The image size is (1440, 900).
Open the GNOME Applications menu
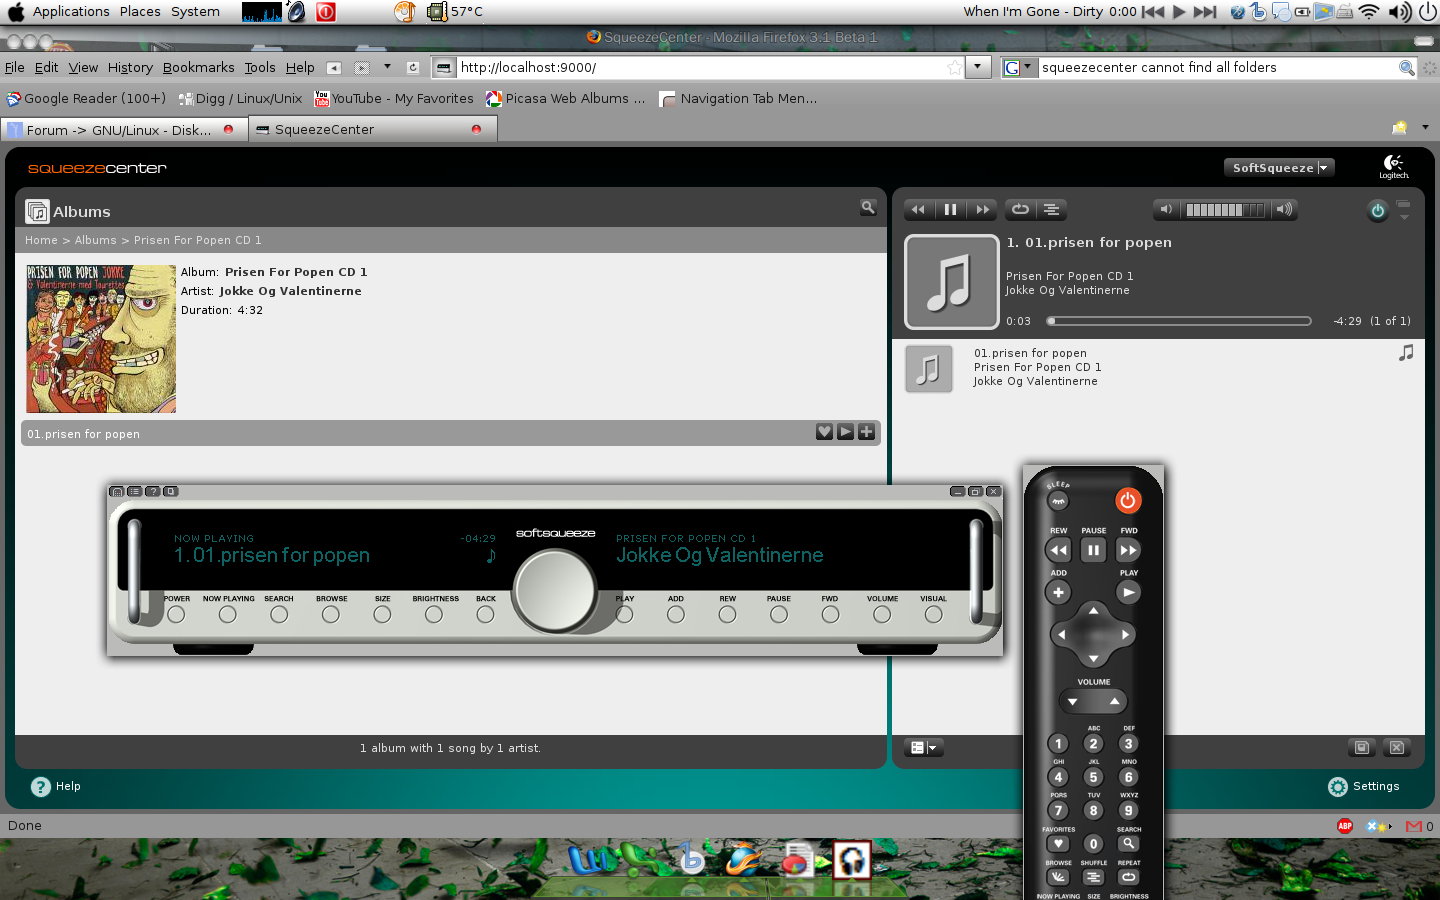[71, 11]
